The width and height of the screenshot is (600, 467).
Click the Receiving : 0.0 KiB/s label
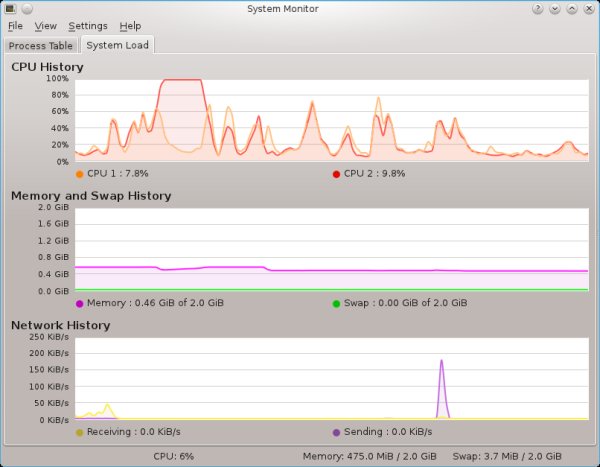click(134, 432)
